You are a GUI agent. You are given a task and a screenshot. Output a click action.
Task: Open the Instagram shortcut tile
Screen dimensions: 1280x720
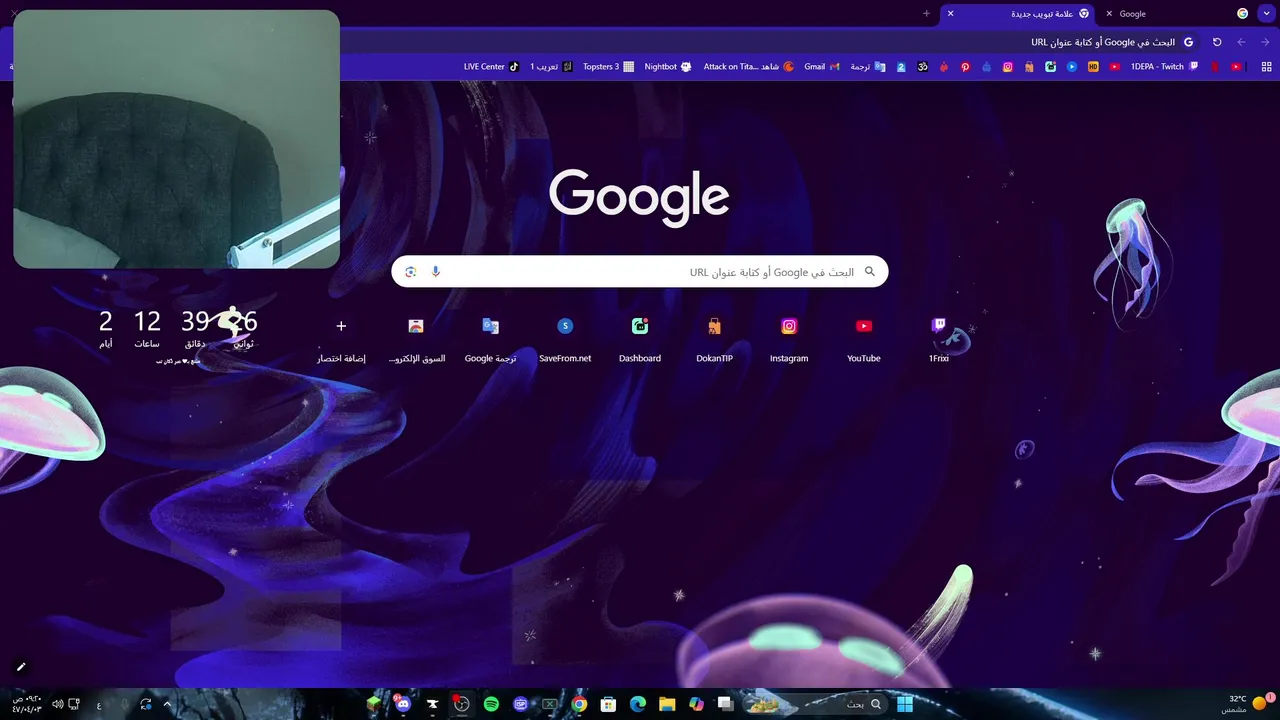(789, 338)
